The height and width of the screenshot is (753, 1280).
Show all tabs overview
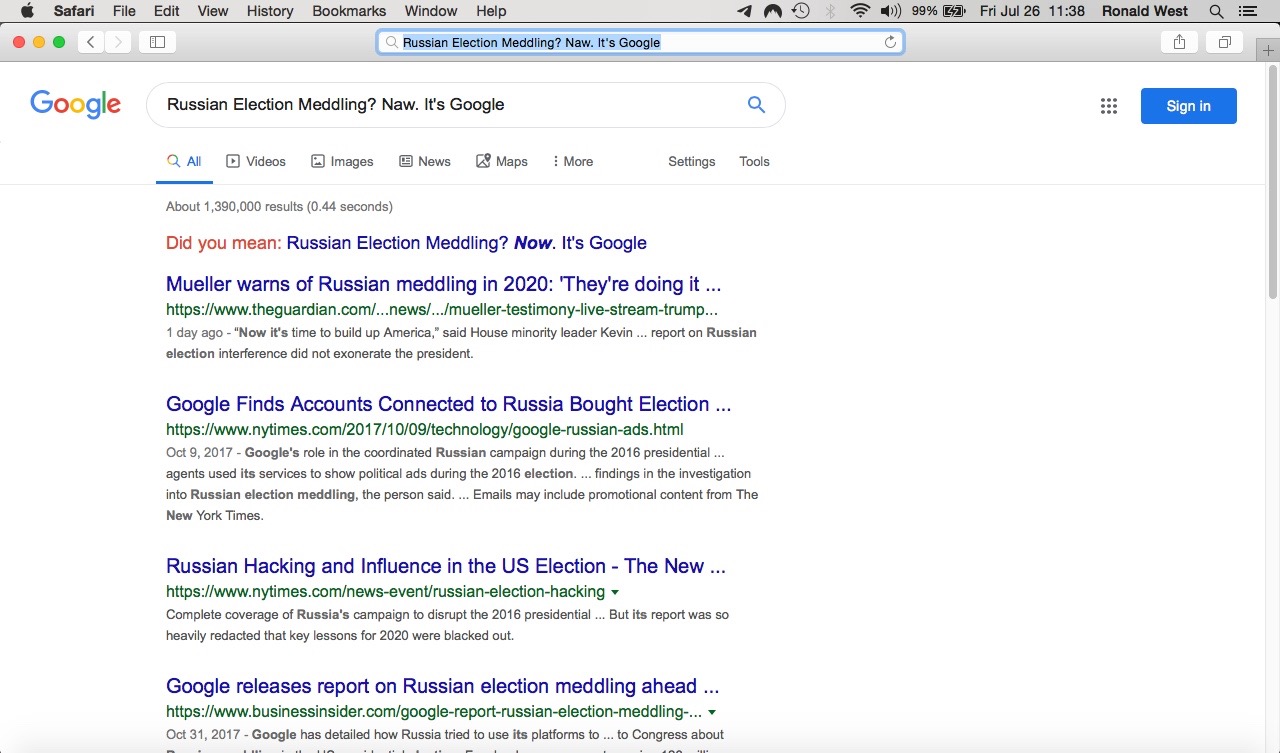pyautogui.click(x=1224, y=42)
